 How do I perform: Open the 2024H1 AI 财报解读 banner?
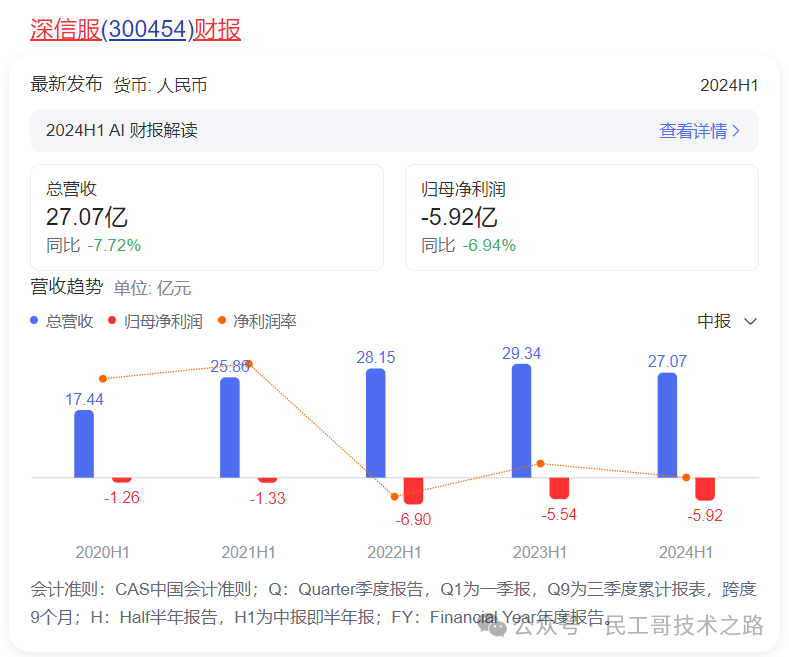click(394, 131)
